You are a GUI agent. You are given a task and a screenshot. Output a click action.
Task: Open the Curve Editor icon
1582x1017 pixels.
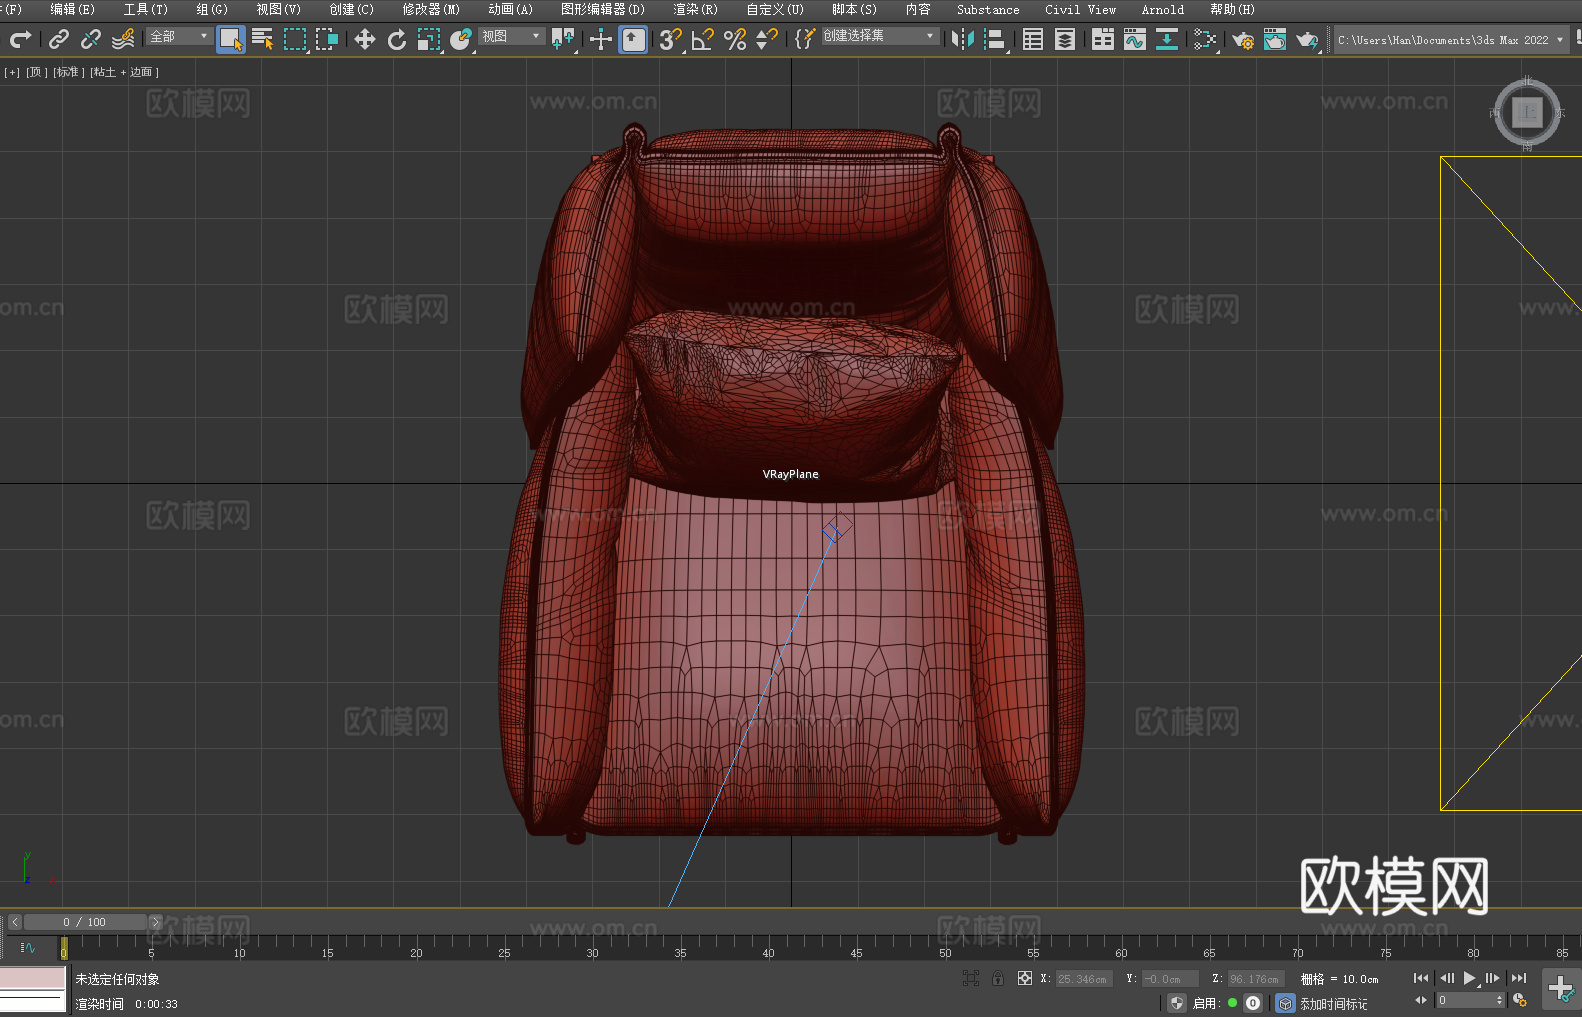click(1135, 39)
